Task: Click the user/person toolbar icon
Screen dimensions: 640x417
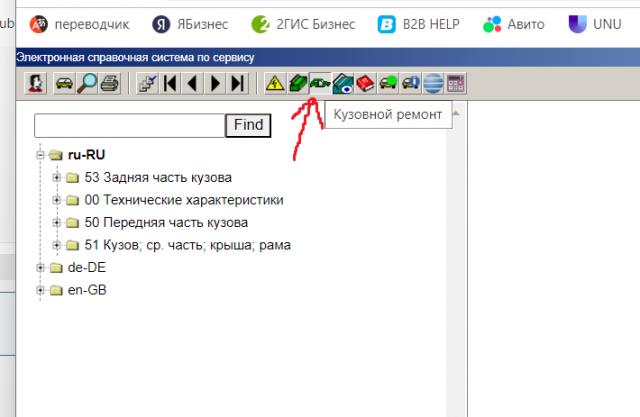Action: 36,83
